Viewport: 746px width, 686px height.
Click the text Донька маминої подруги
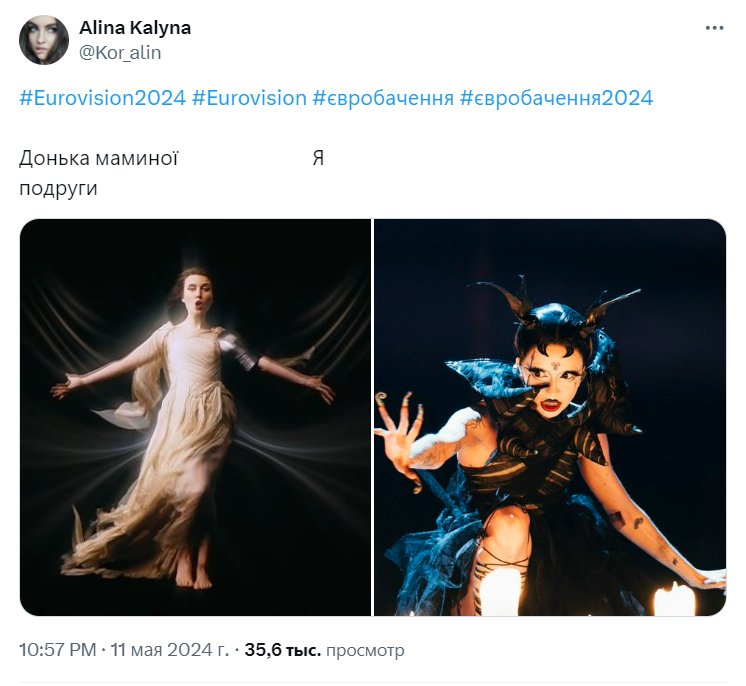tap(98, 172)
